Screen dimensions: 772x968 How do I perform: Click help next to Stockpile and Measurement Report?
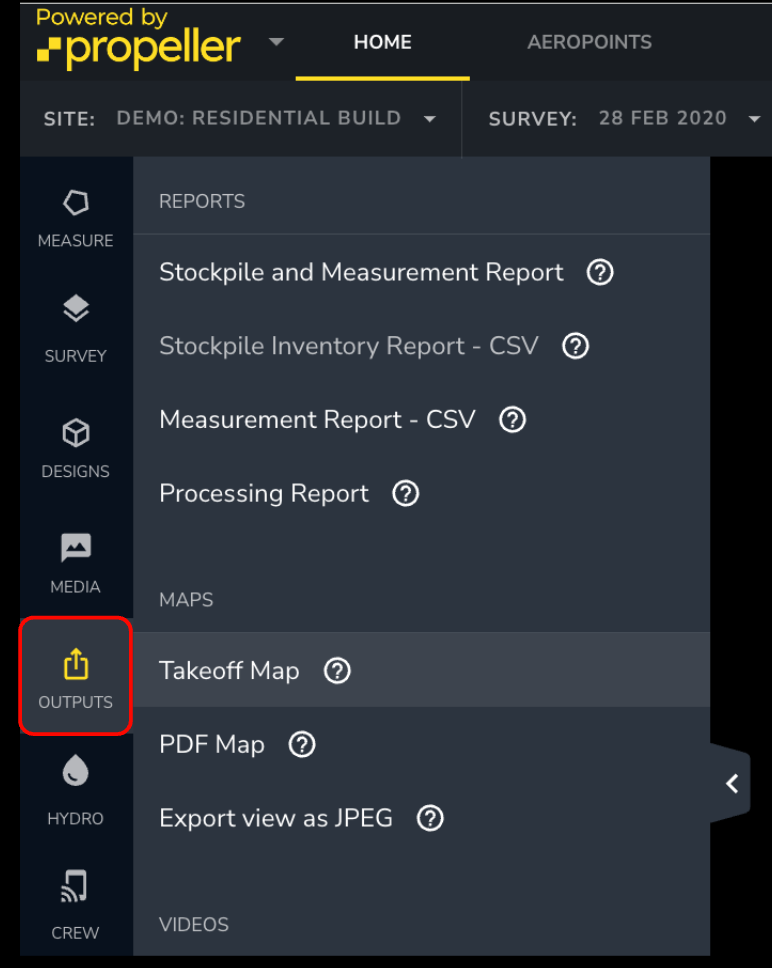(x=599, y=272)
